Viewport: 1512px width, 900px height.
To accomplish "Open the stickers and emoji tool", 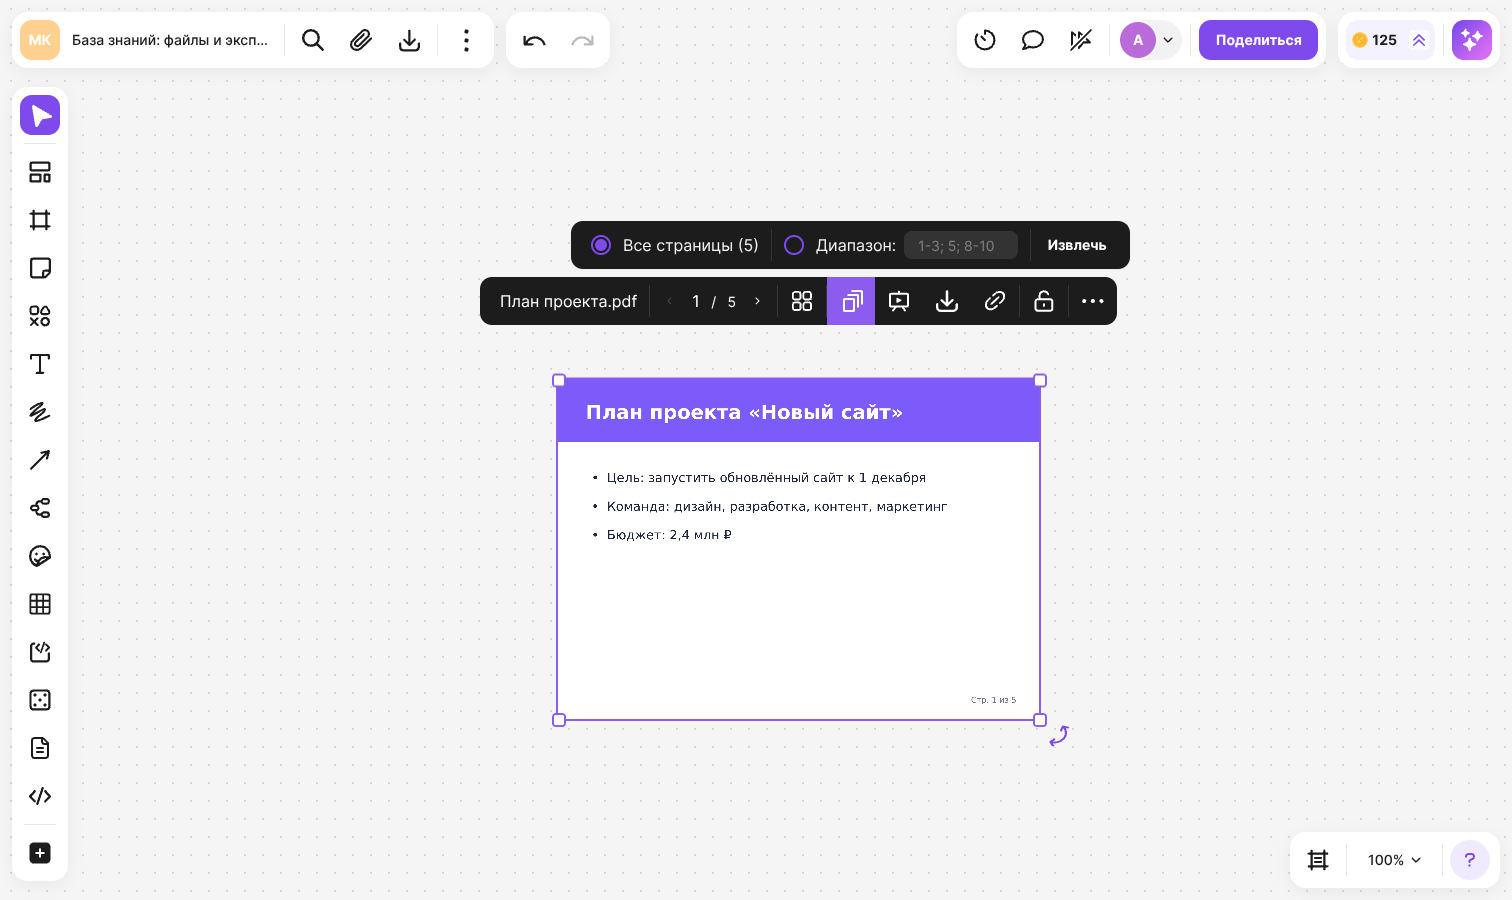I will [x=40, y=556].
